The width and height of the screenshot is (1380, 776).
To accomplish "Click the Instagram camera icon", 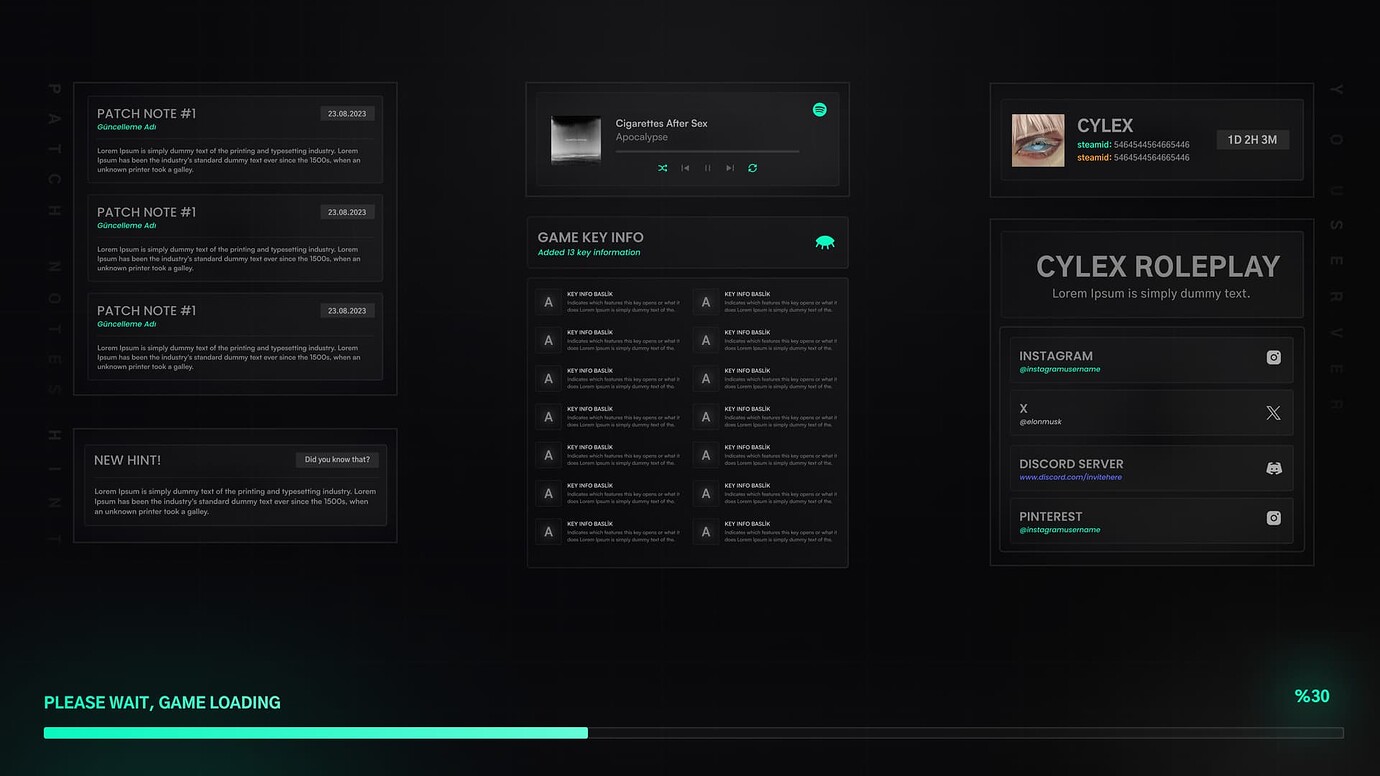I will (1273, 357).
